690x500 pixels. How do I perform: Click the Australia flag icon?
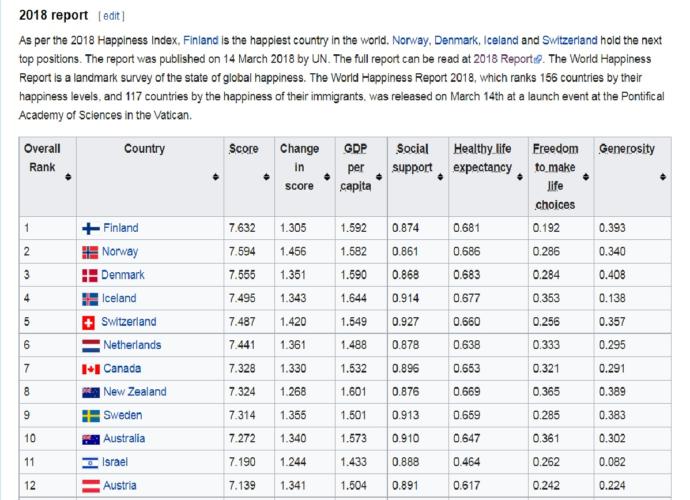pyautogui.click(x=91, y=439)
